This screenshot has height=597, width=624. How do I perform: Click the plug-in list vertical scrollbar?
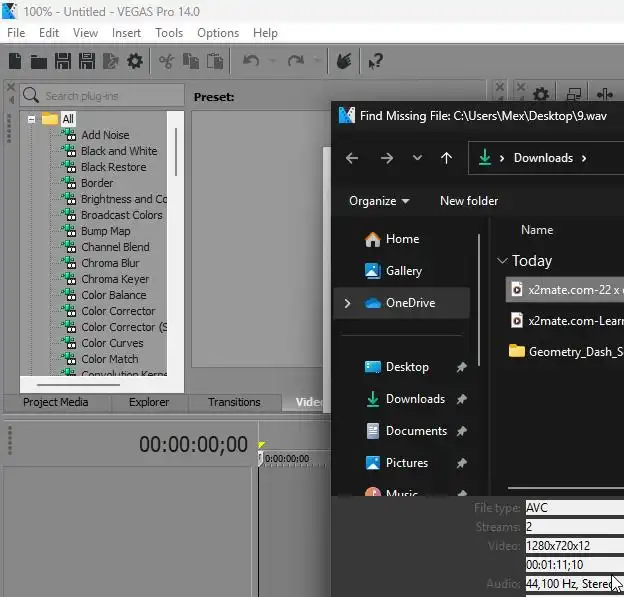[x=176, y=152]
